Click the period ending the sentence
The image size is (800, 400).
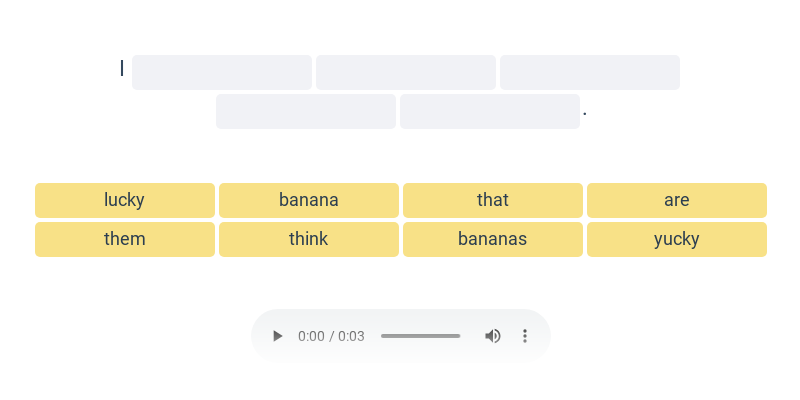(585, 115)
